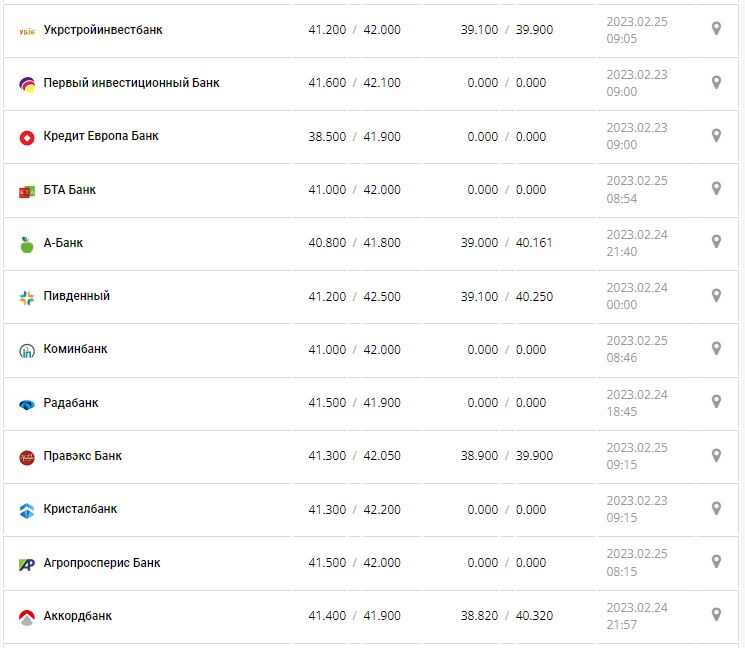Click the Коминбанк logo icon
This screenshot has width=745, height=648.
coord(27,350)
